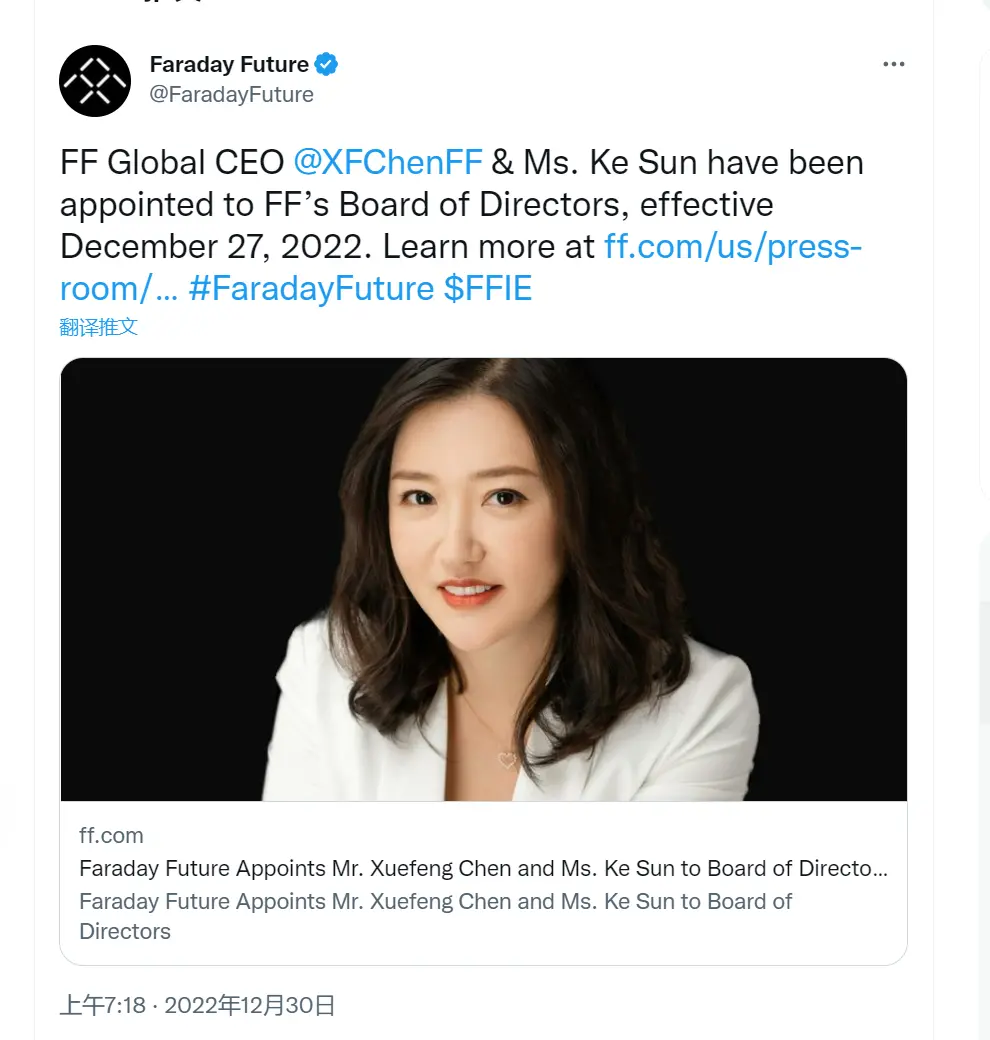The image size is (990, 1040).
Task: Click the @FaradayFuture handle
Action: 231,95
